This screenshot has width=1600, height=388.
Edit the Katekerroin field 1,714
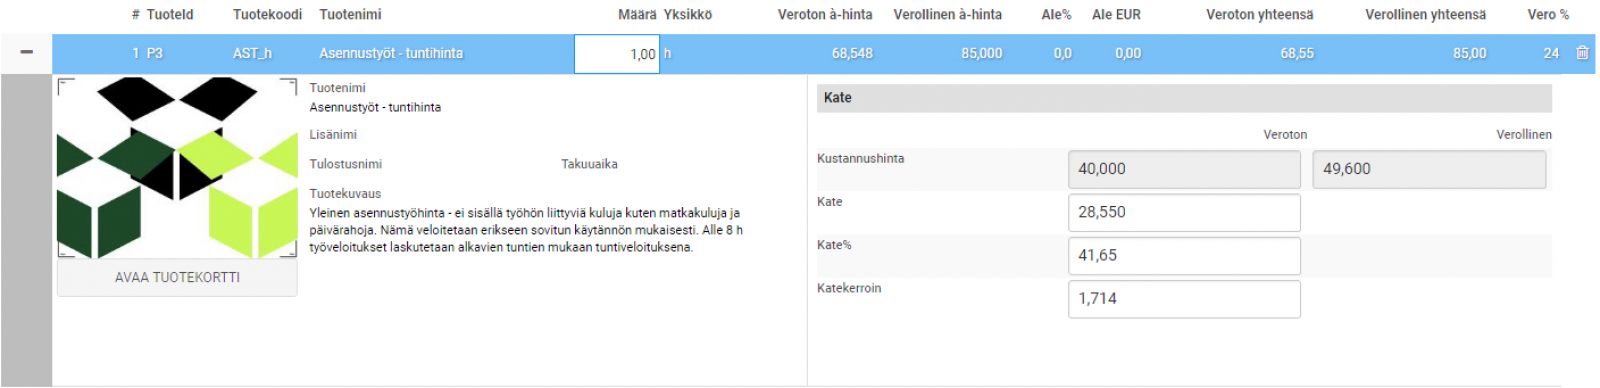[1184, 298]
